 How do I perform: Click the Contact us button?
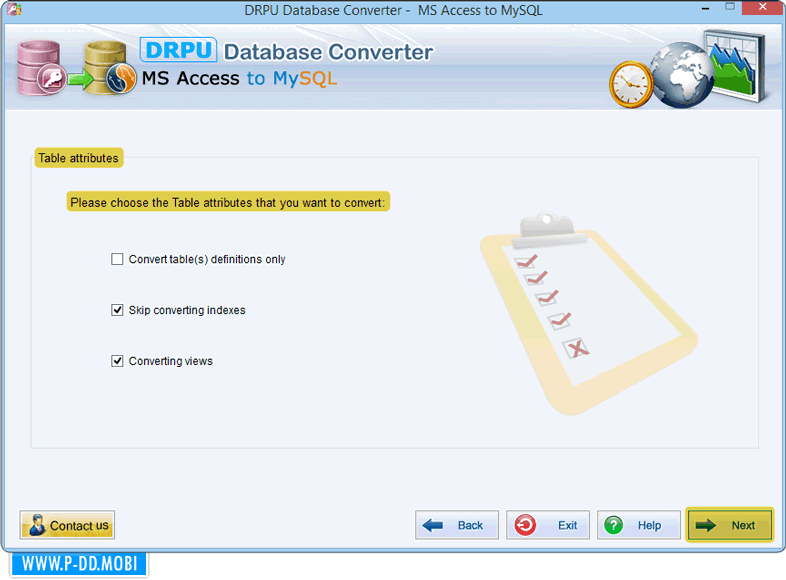[67, 525]
